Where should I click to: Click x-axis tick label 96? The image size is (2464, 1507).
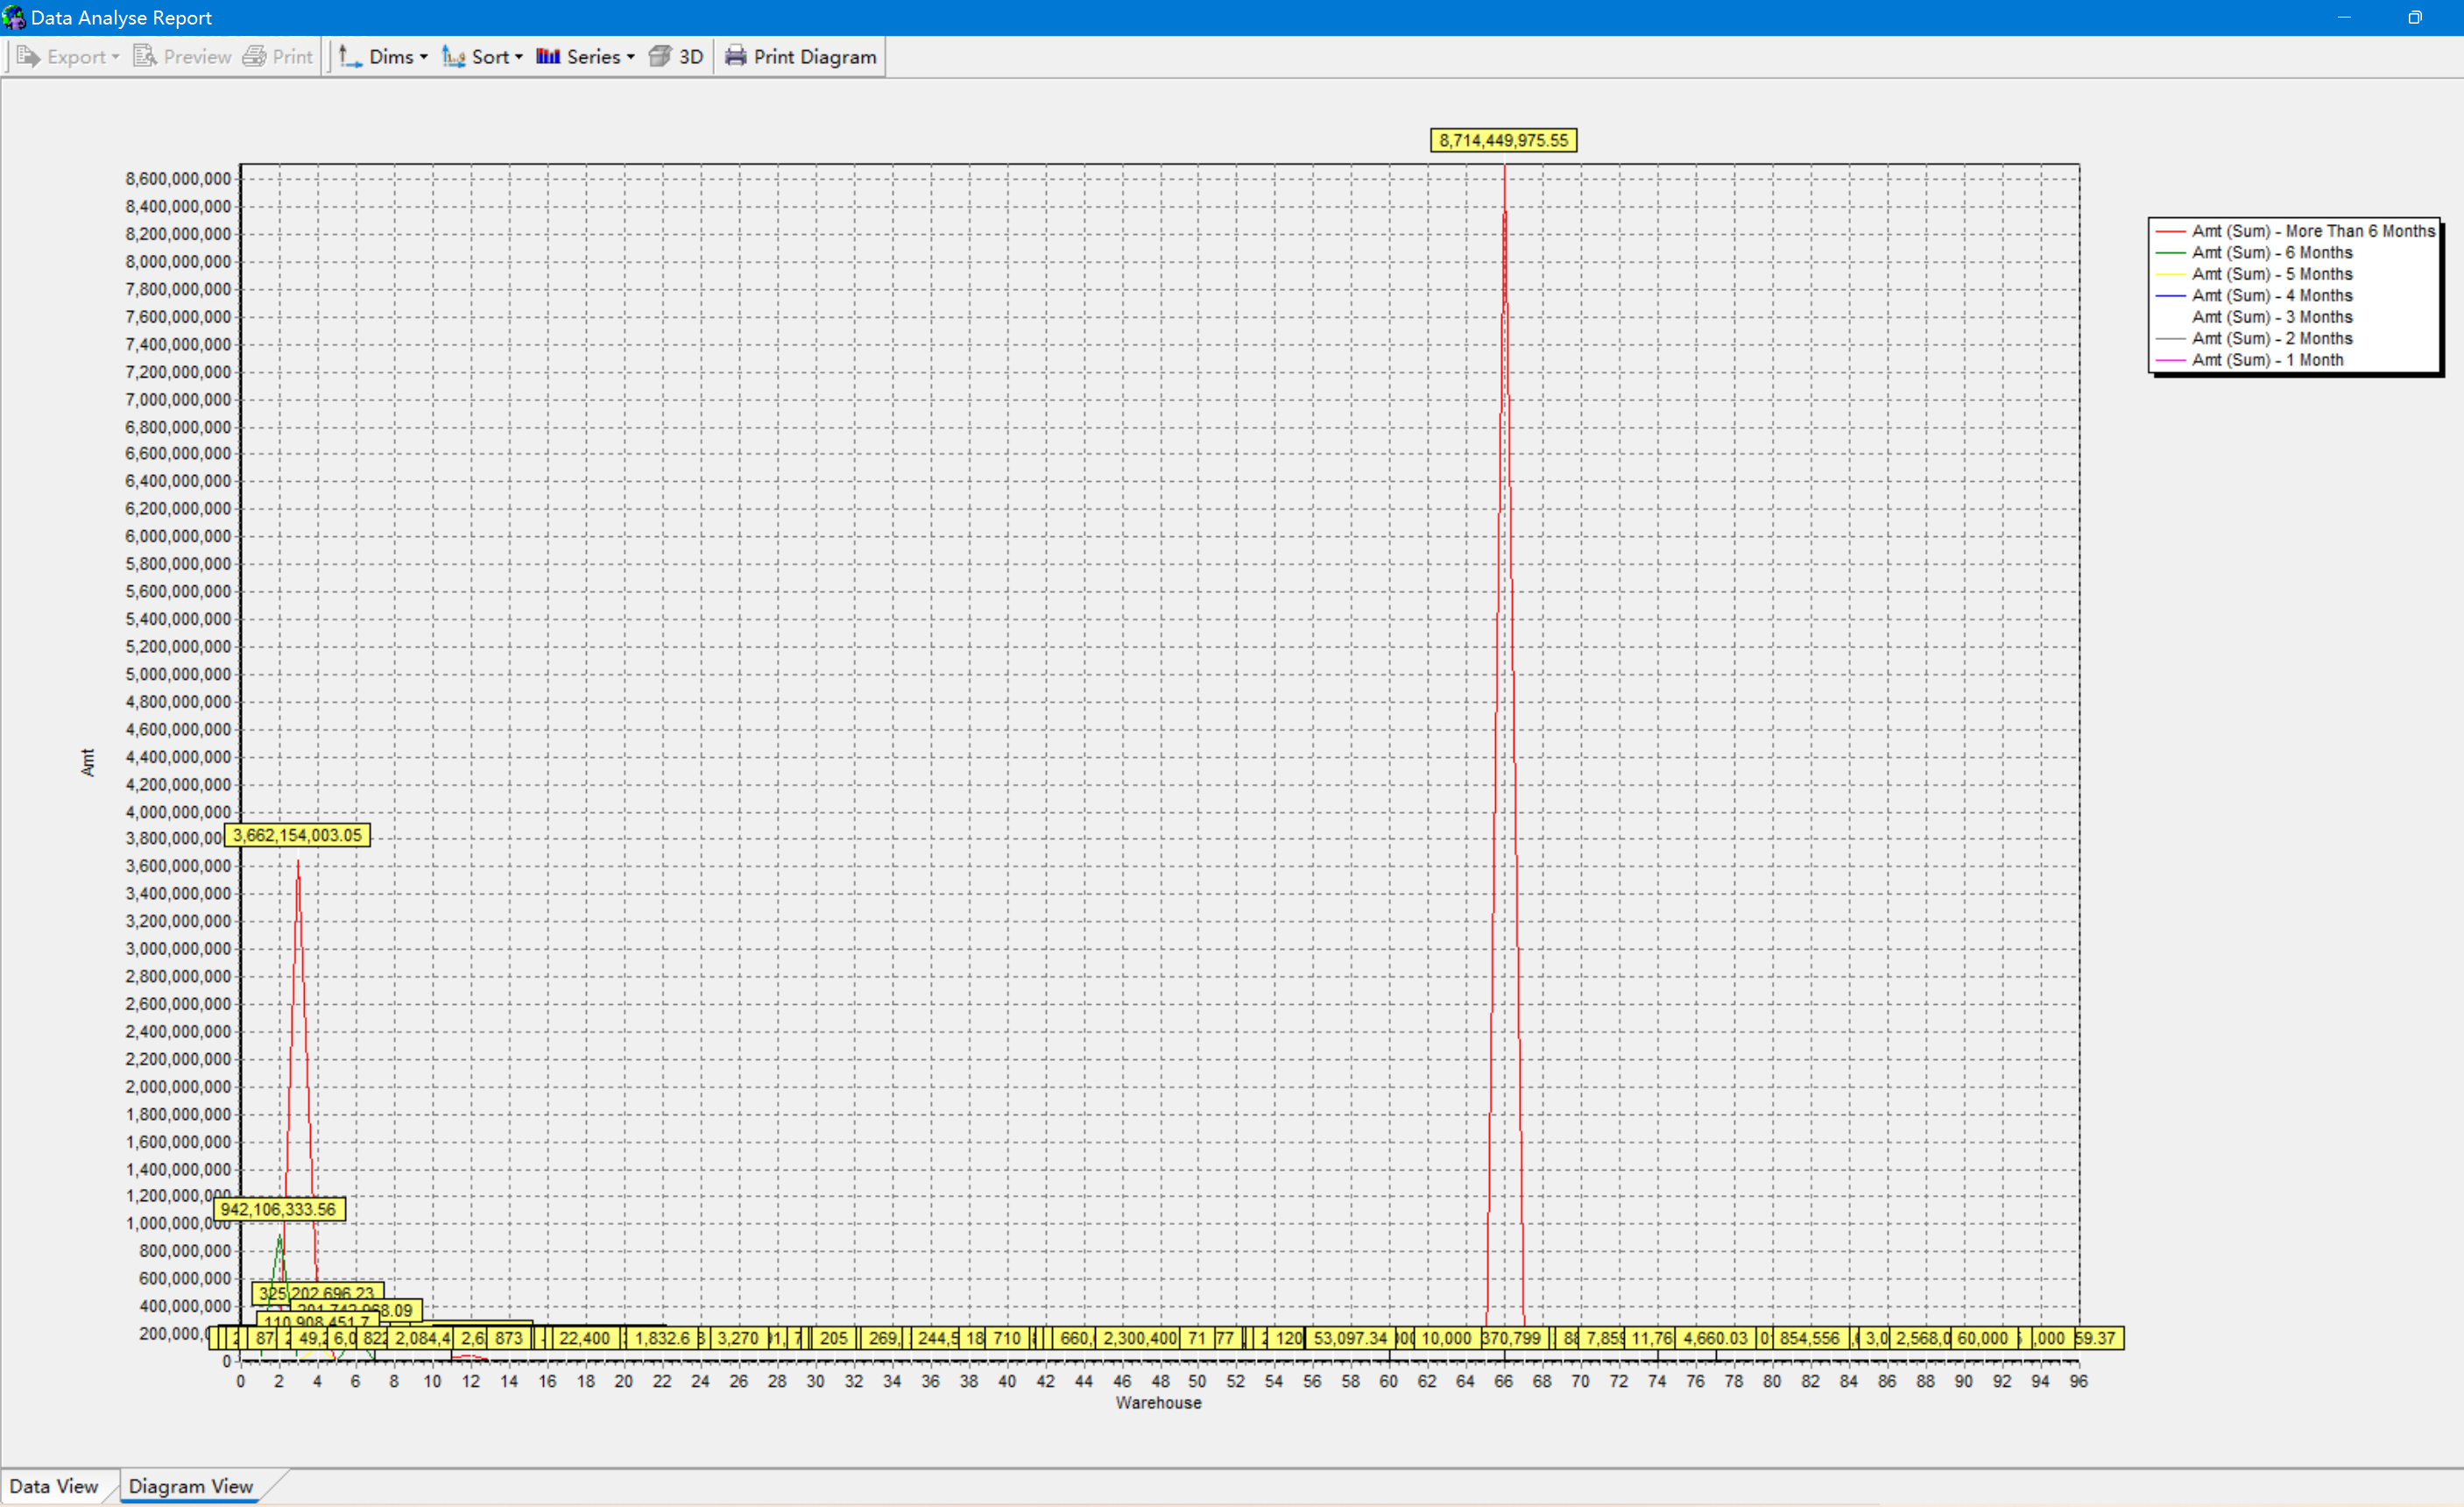tap(2078, 1381)
